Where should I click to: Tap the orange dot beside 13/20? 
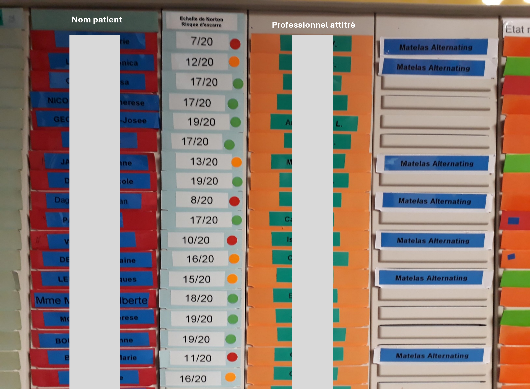pos(237,162)
